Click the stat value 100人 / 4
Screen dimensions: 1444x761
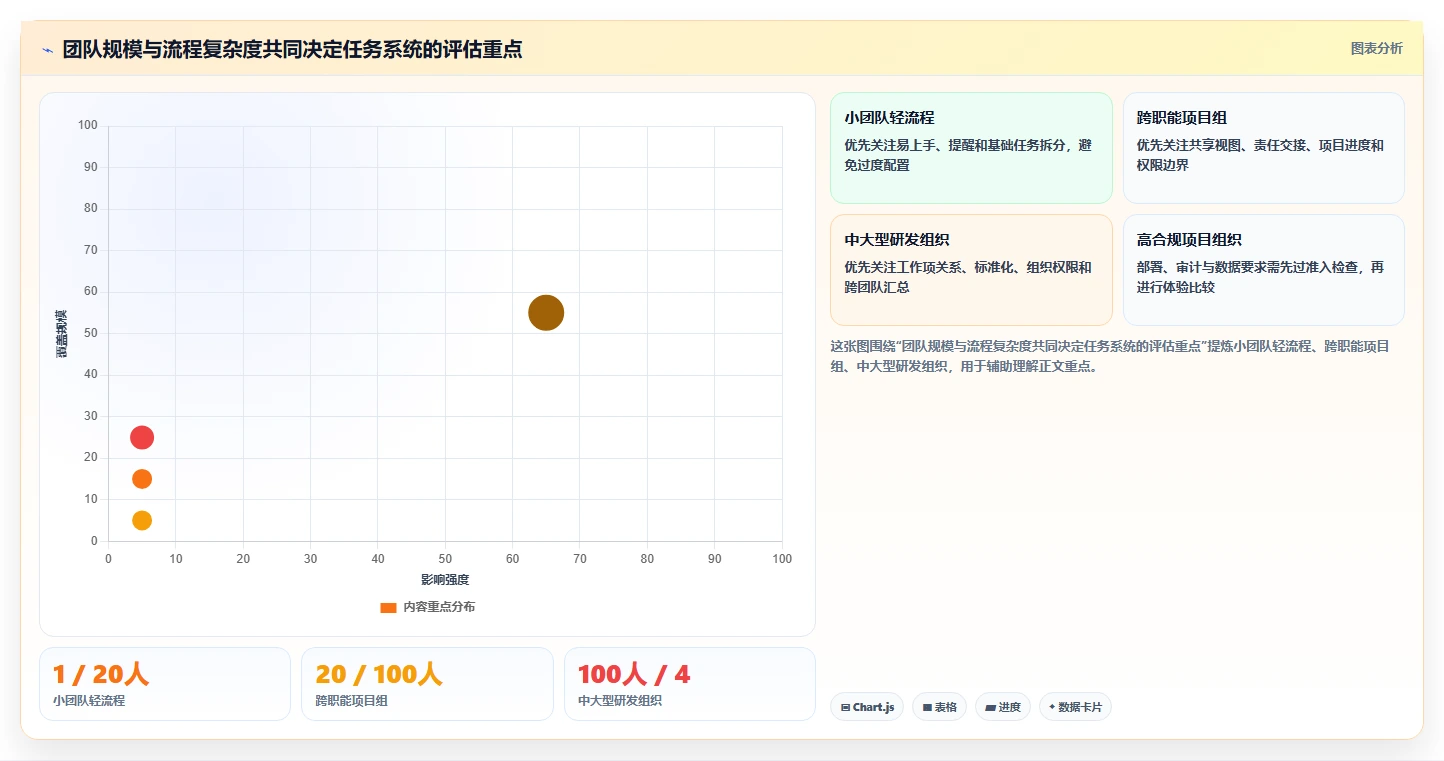point(634,674)
